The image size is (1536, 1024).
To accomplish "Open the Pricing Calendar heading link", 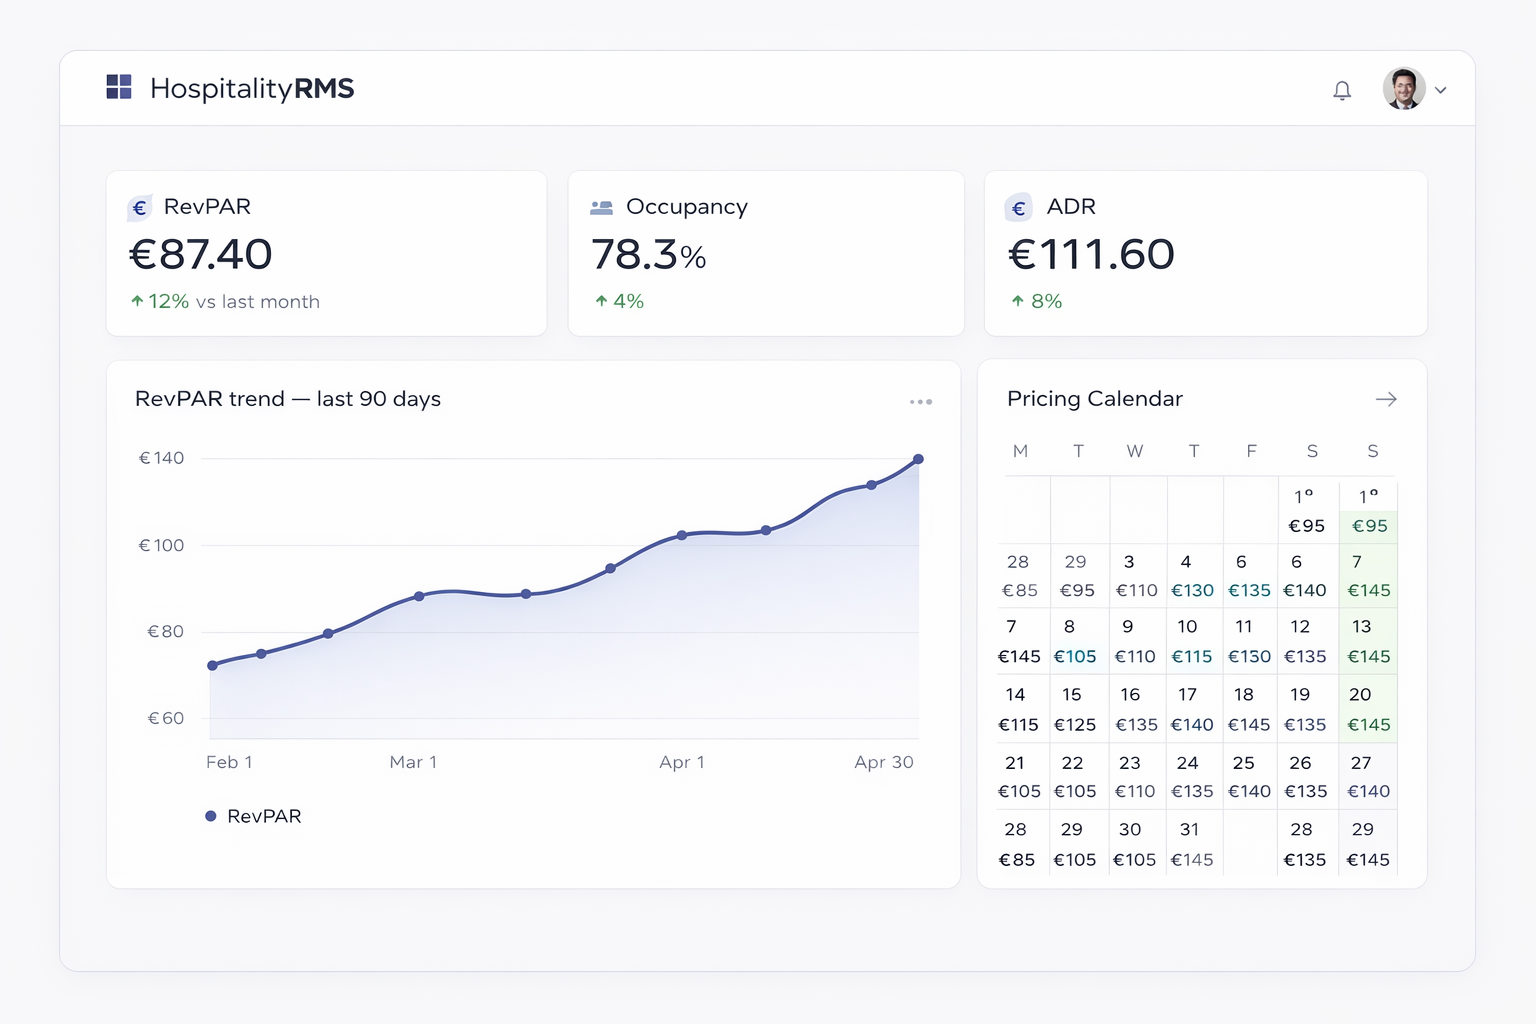I will 1095,398.
